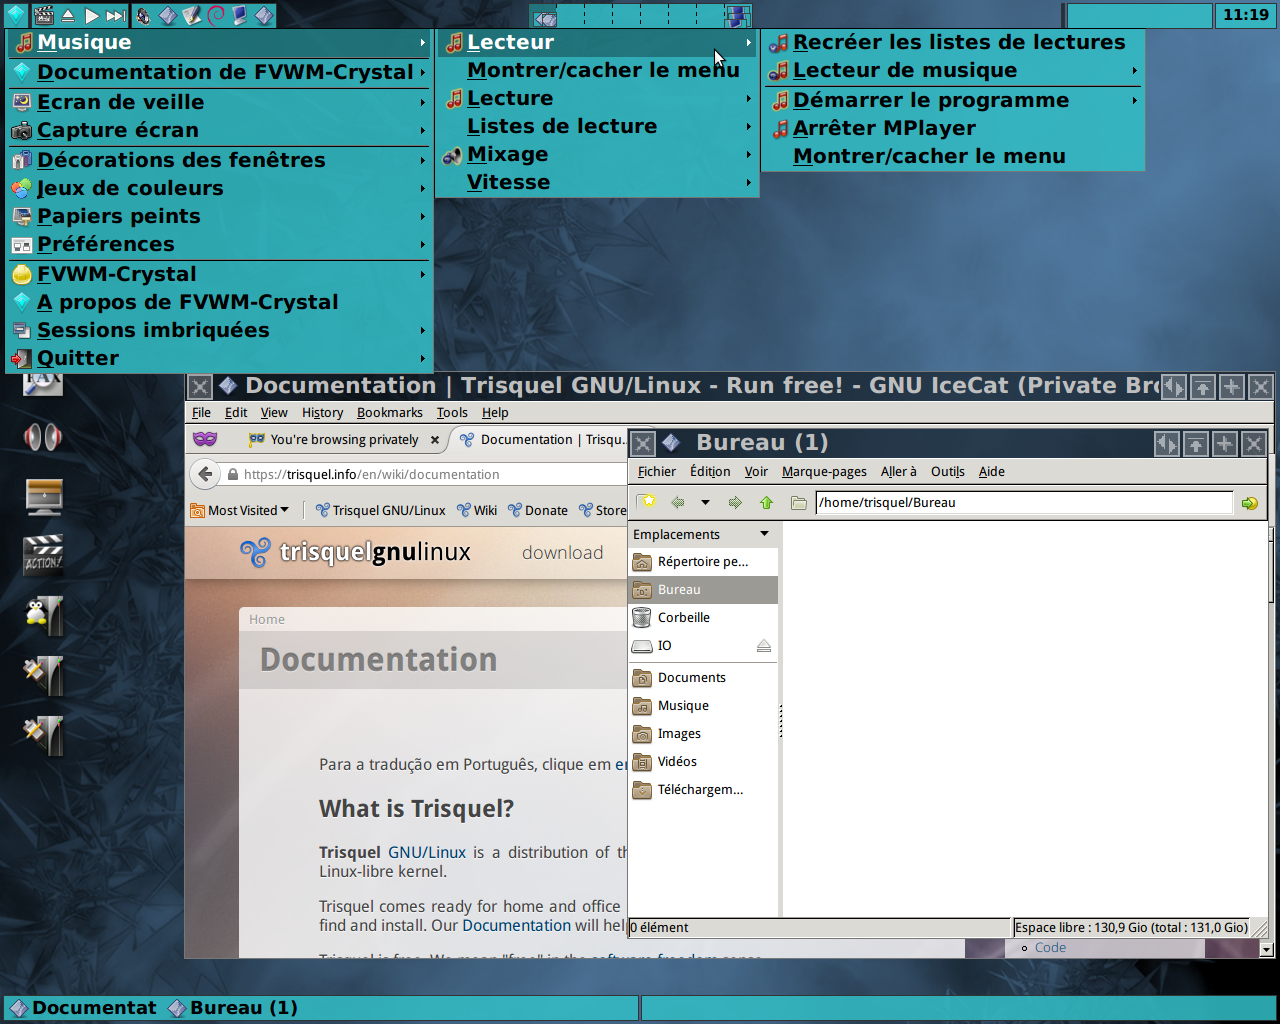Click the eject icon in the top panel
Screen dimensions: 1280x1024
pos(67,15)
